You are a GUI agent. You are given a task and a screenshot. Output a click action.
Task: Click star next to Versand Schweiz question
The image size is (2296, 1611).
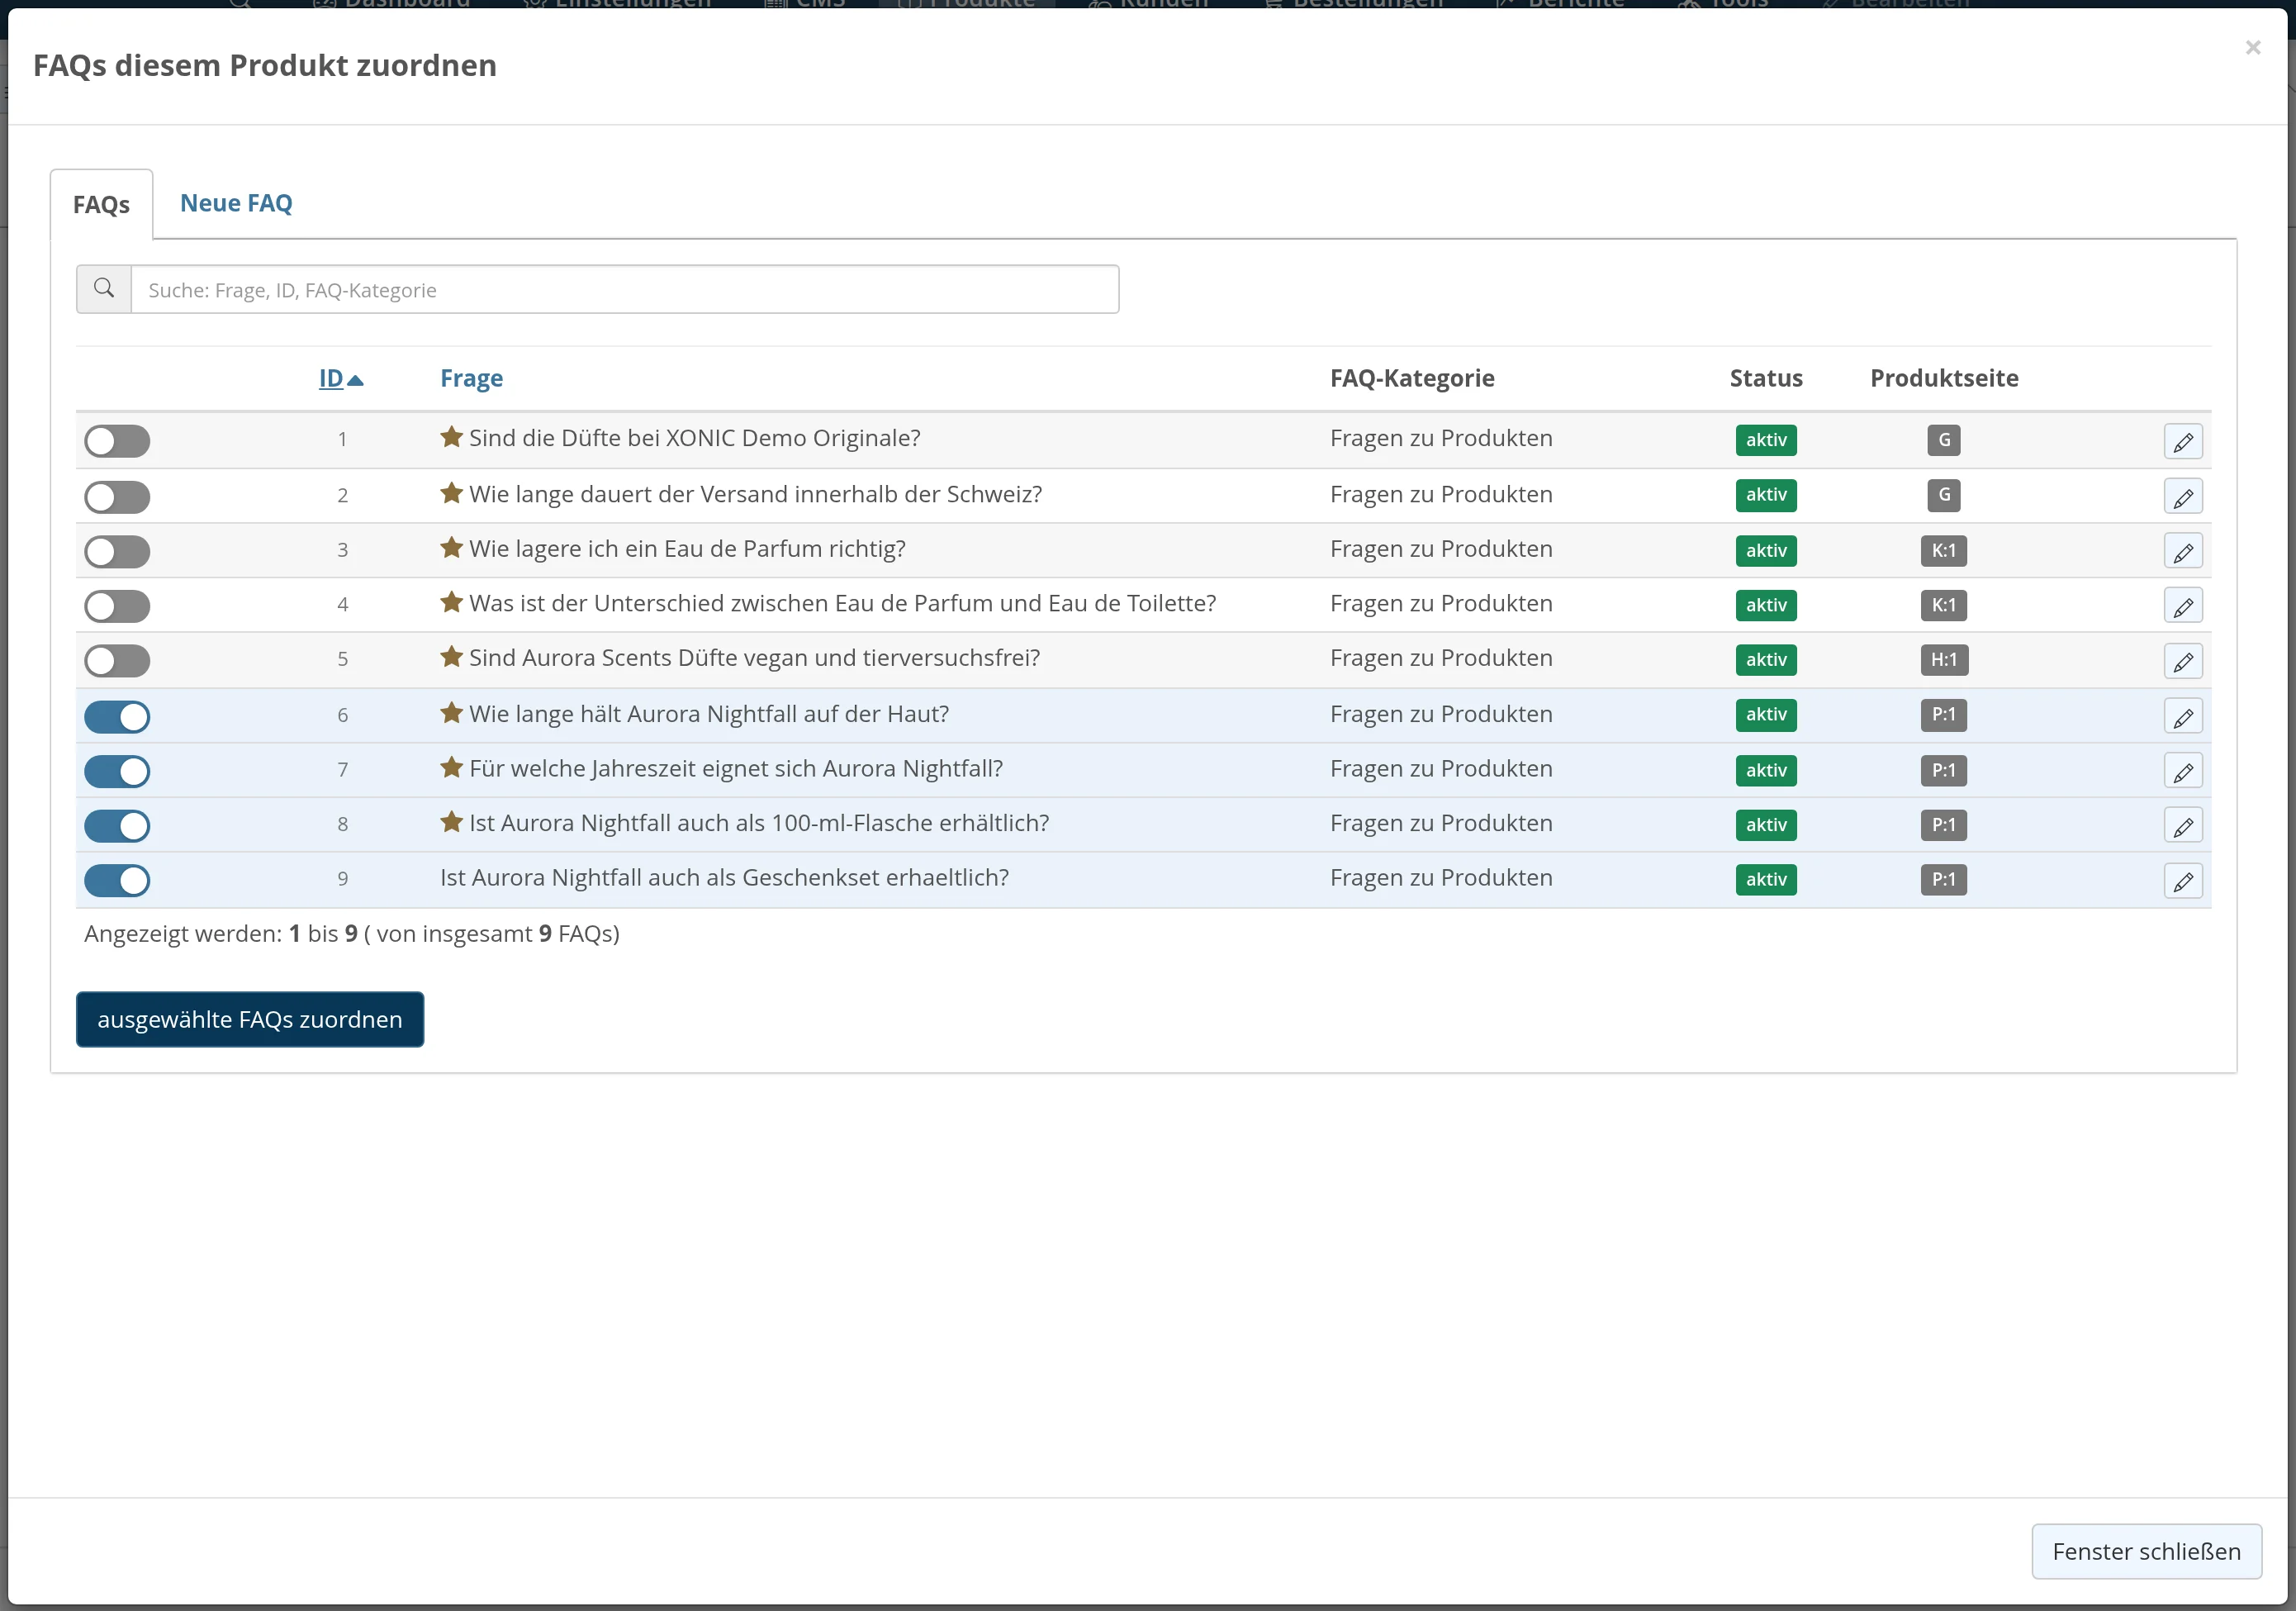[x=451, y=493]
